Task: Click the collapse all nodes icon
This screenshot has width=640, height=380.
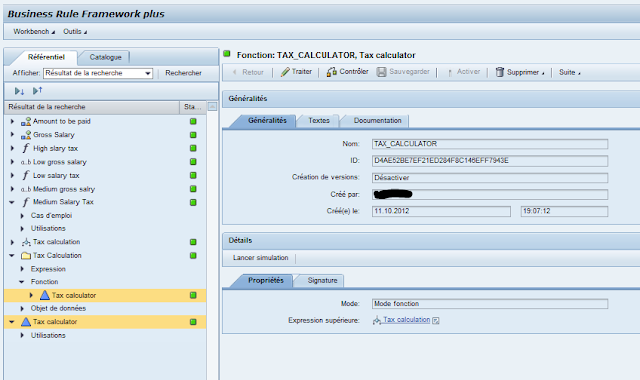Action: 37,91
